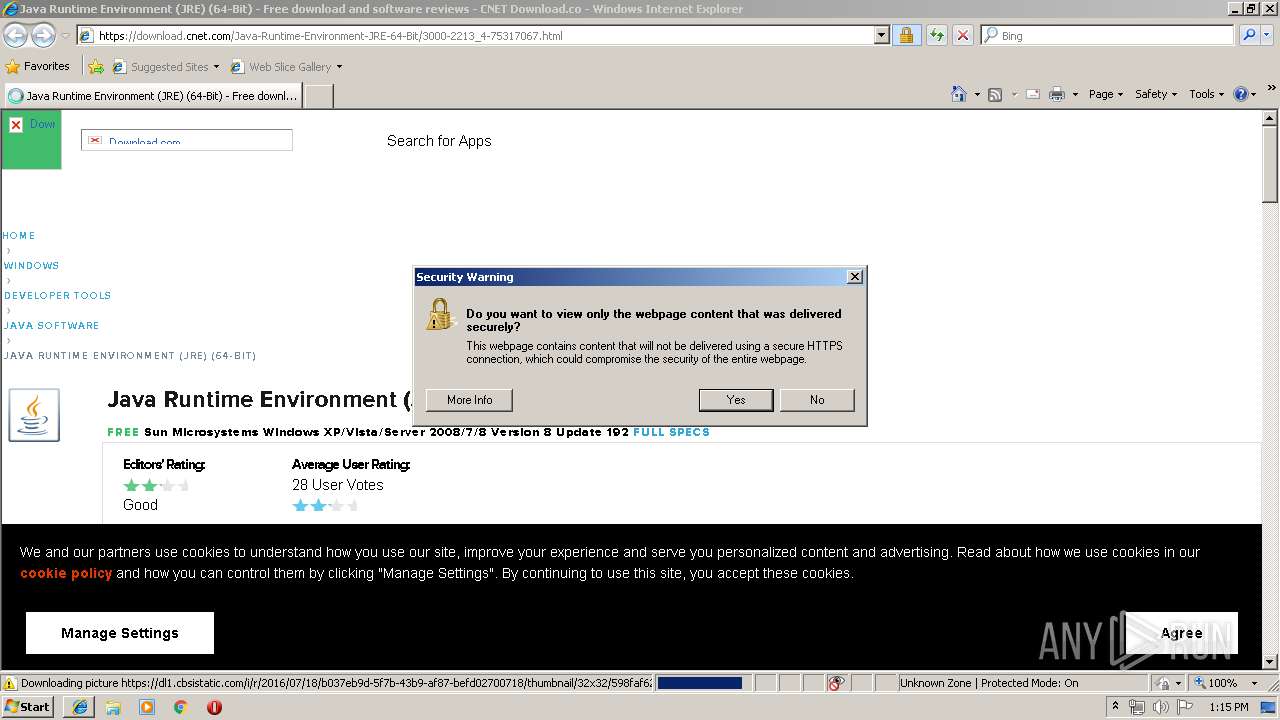Stop page loading with the red X icon
Viewport: 1280px width, 720px height.
tap(962, 35)
